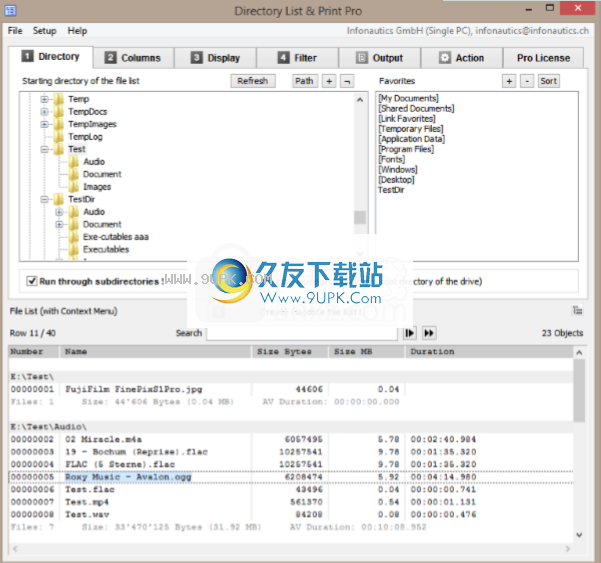Click the plus button next to Path

pos(329,81)
